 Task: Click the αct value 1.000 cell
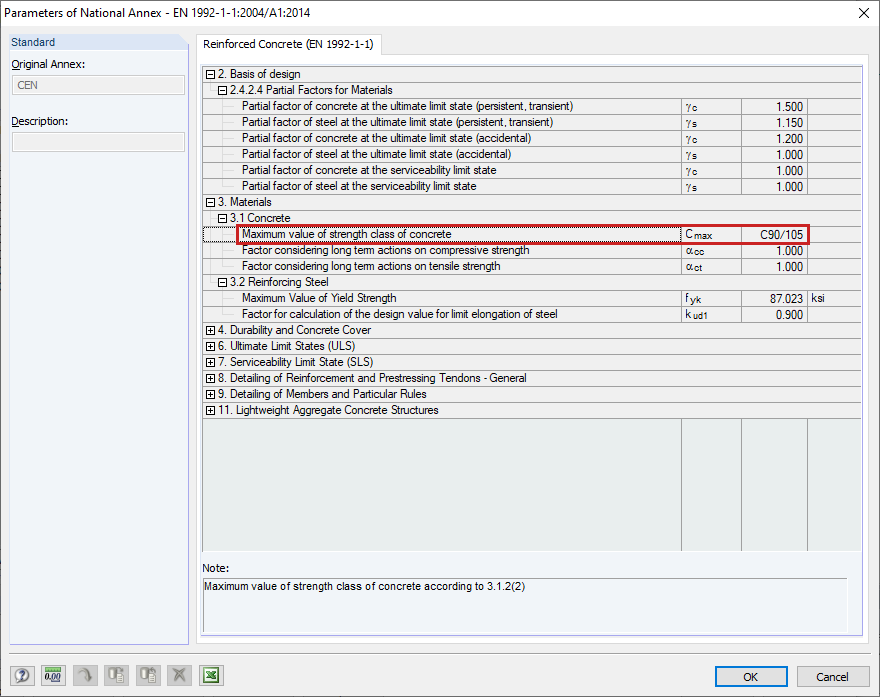(774, 267)
